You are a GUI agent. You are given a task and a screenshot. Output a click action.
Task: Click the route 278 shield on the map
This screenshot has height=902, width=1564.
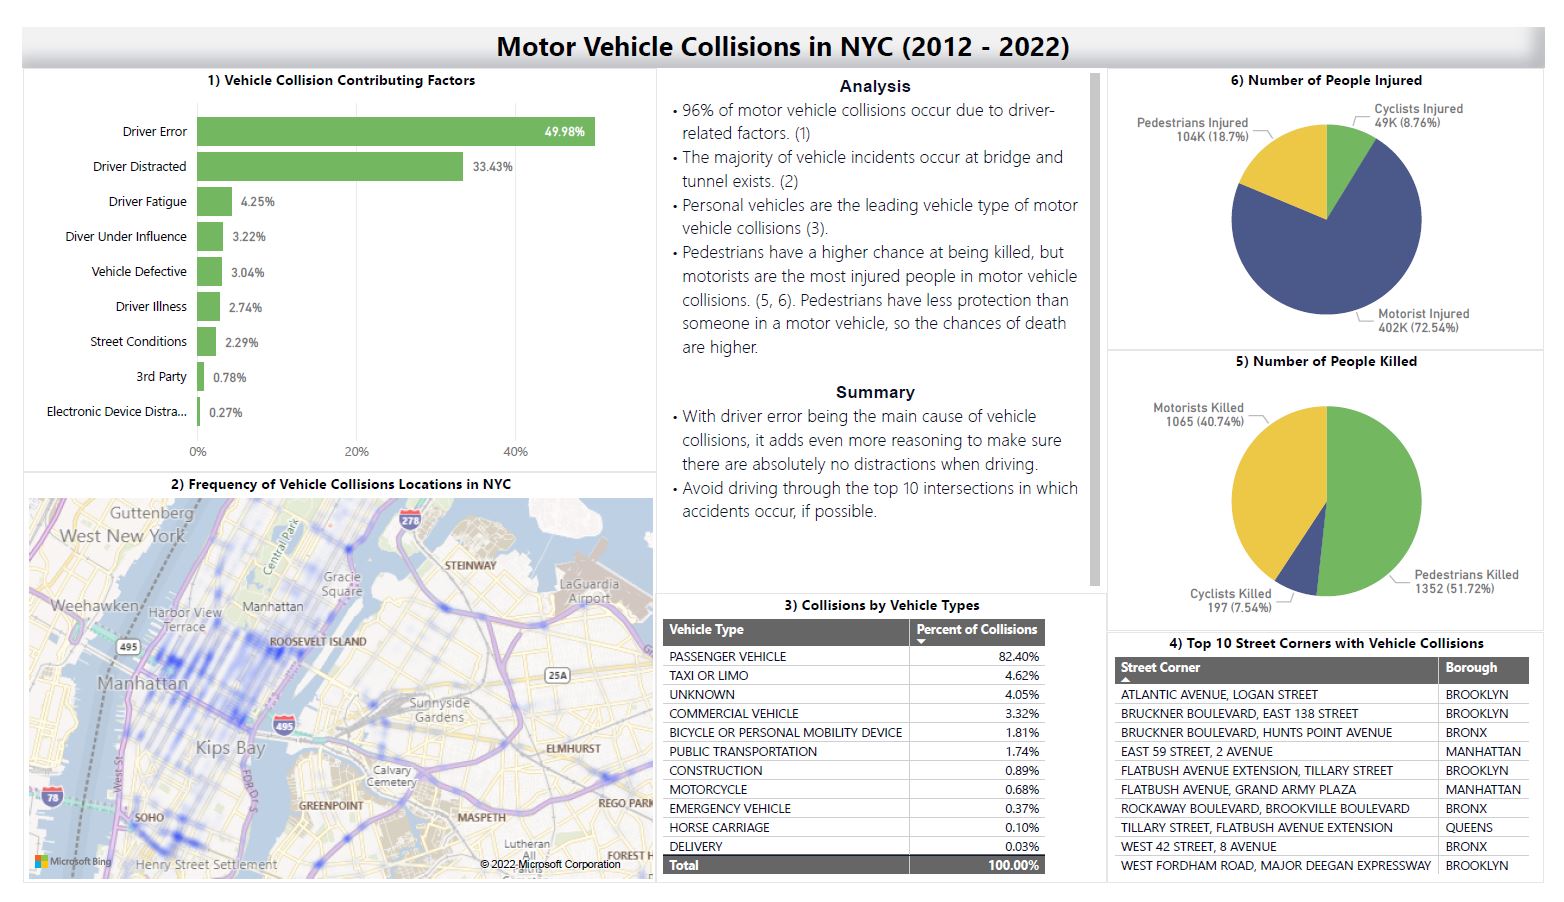point(410,519)
